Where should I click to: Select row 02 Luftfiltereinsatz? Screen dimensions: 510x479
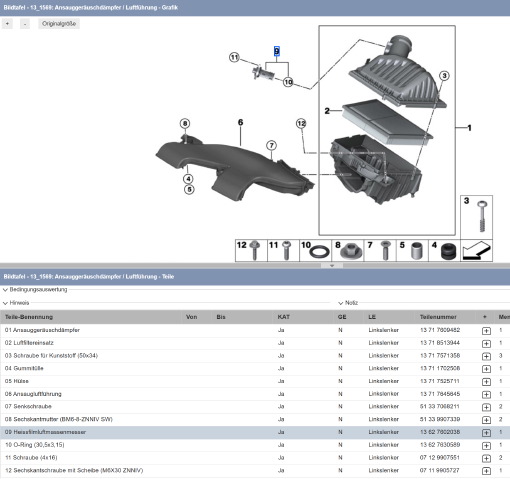(x=255, y=343)
